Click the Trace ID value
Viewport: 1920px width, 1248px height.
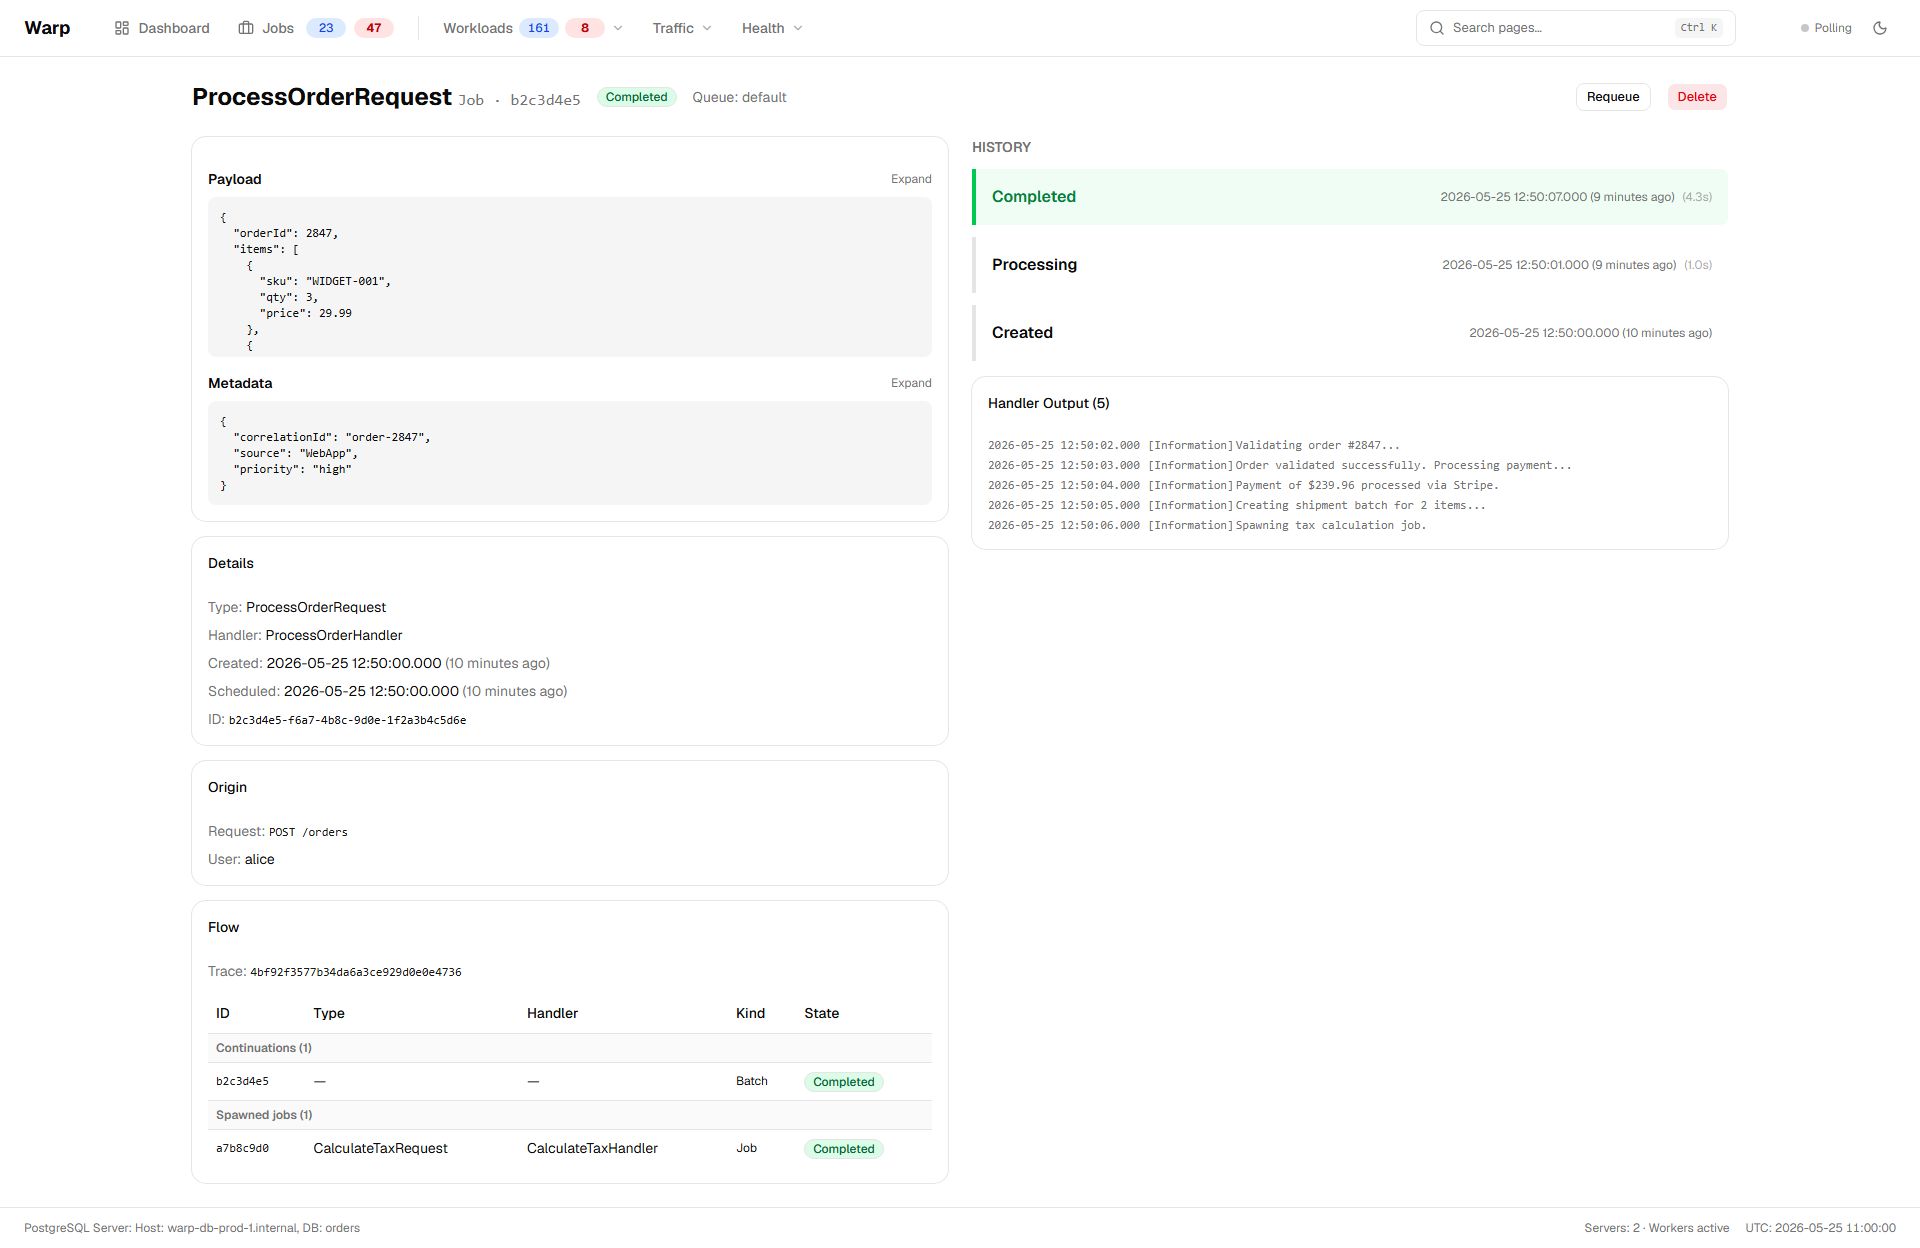356,972
